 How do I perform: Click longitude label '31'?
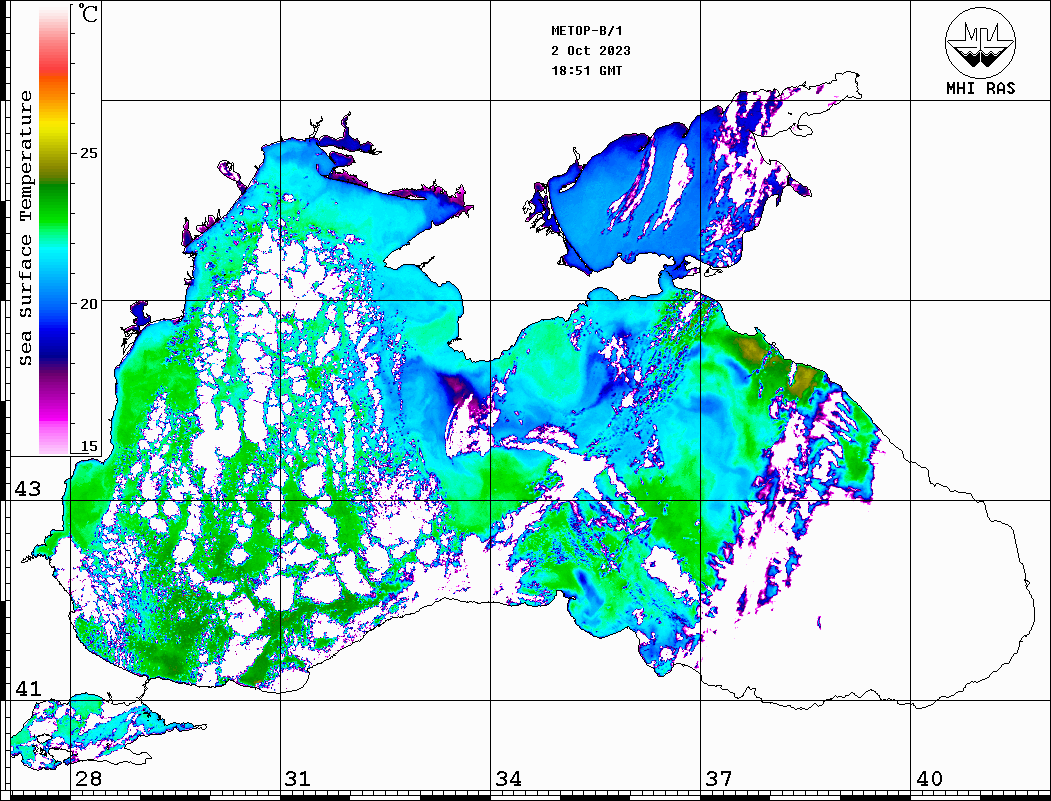click(x=298, y=778)
